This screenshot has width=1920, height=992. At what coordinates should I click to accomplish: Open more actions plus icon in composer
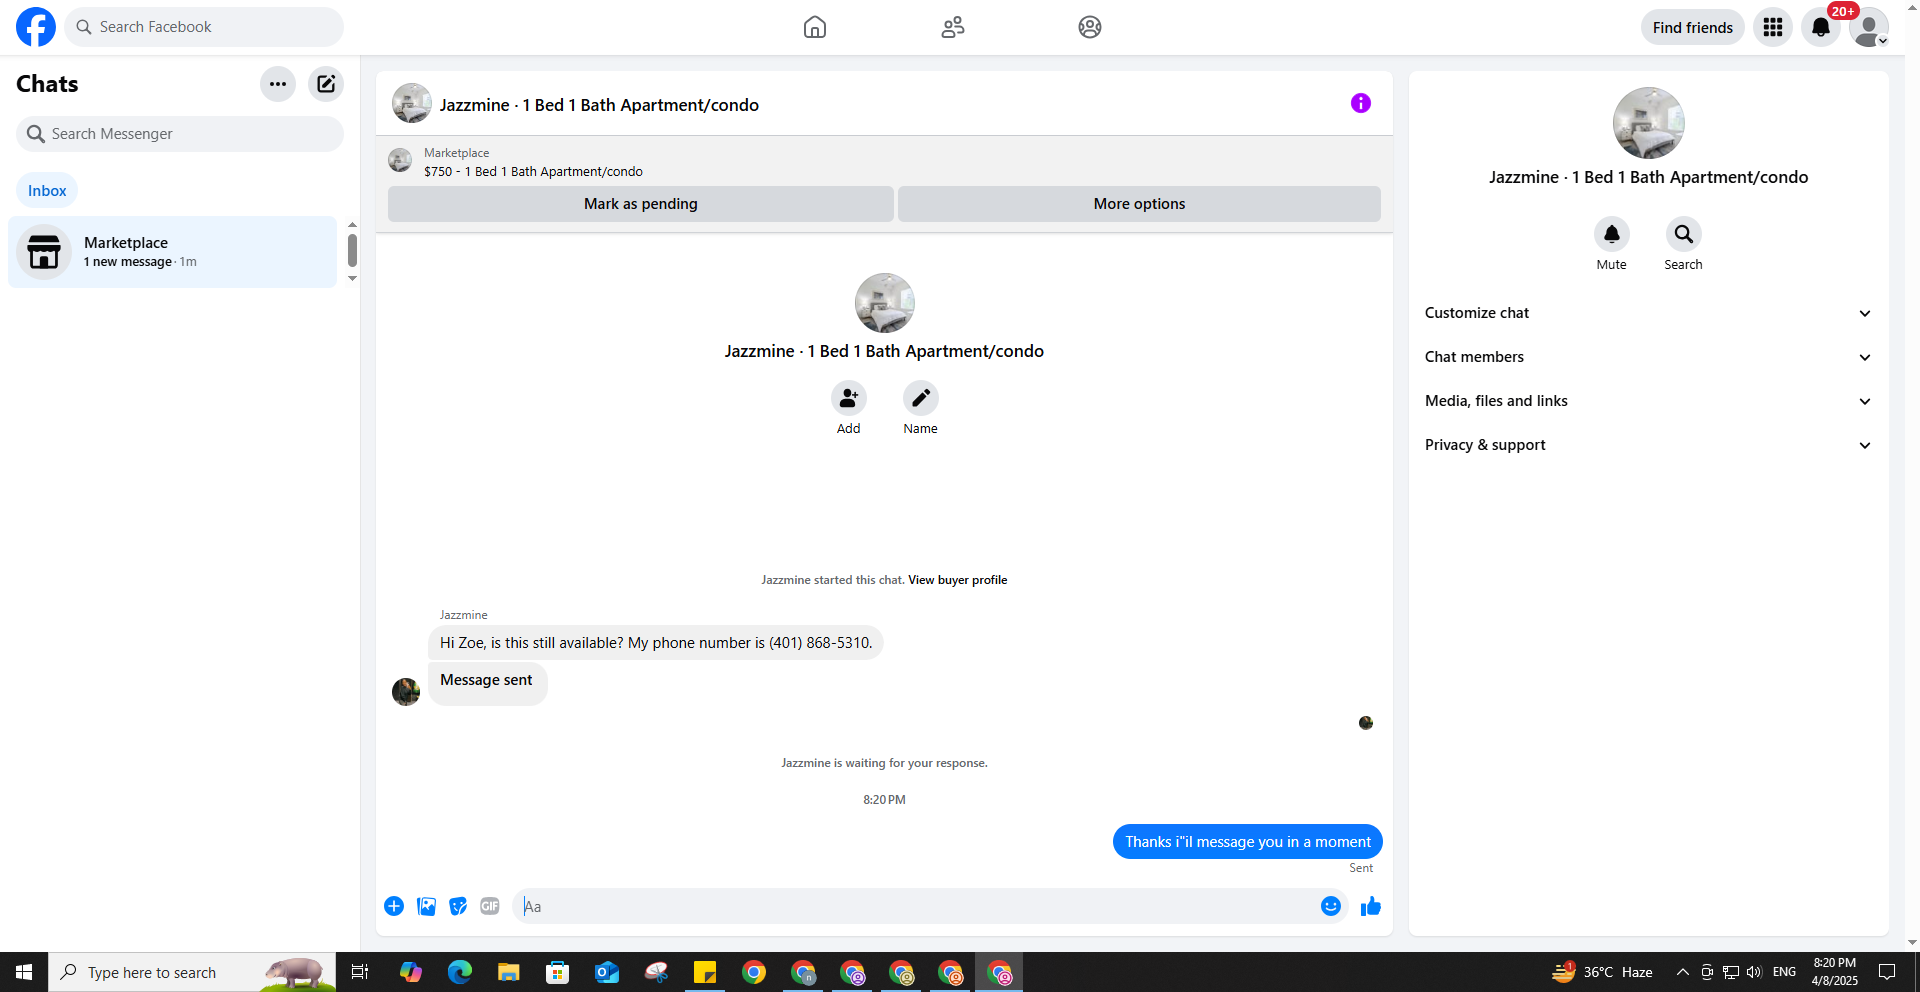[394, 906]
